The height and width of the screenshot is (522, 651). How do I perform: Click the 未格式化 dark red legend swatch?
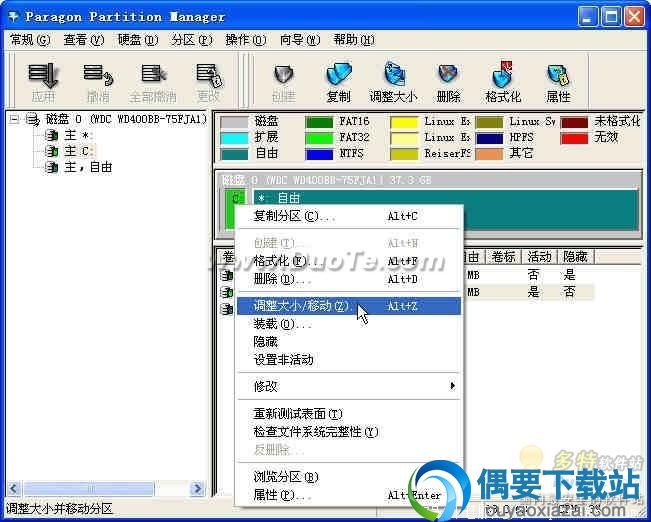coord(574,122)
